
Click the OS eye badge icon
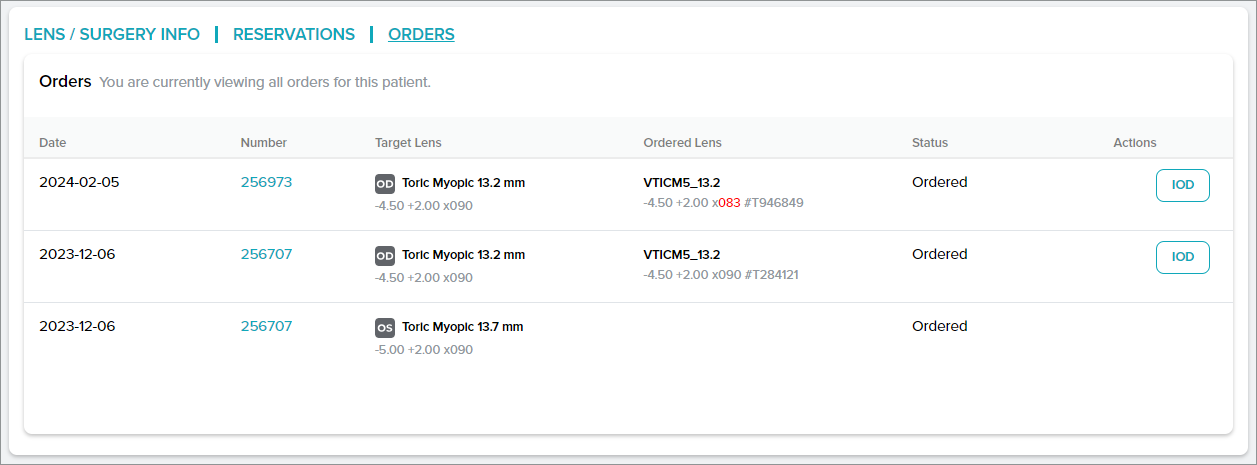click(x=385, y=328)
